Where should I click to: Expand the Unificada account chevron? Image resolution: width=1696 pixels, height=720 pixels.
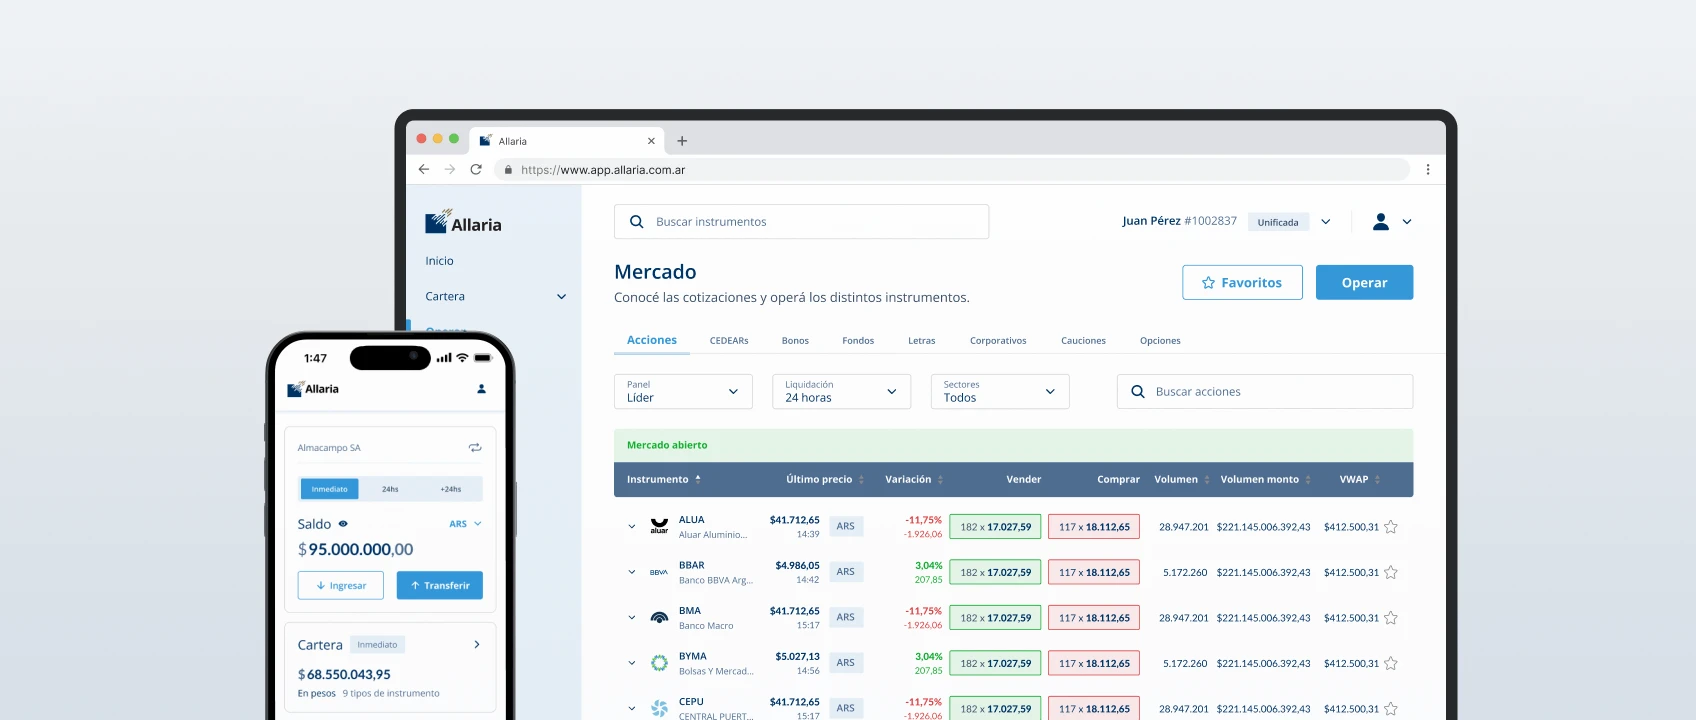coord(1326,222)
